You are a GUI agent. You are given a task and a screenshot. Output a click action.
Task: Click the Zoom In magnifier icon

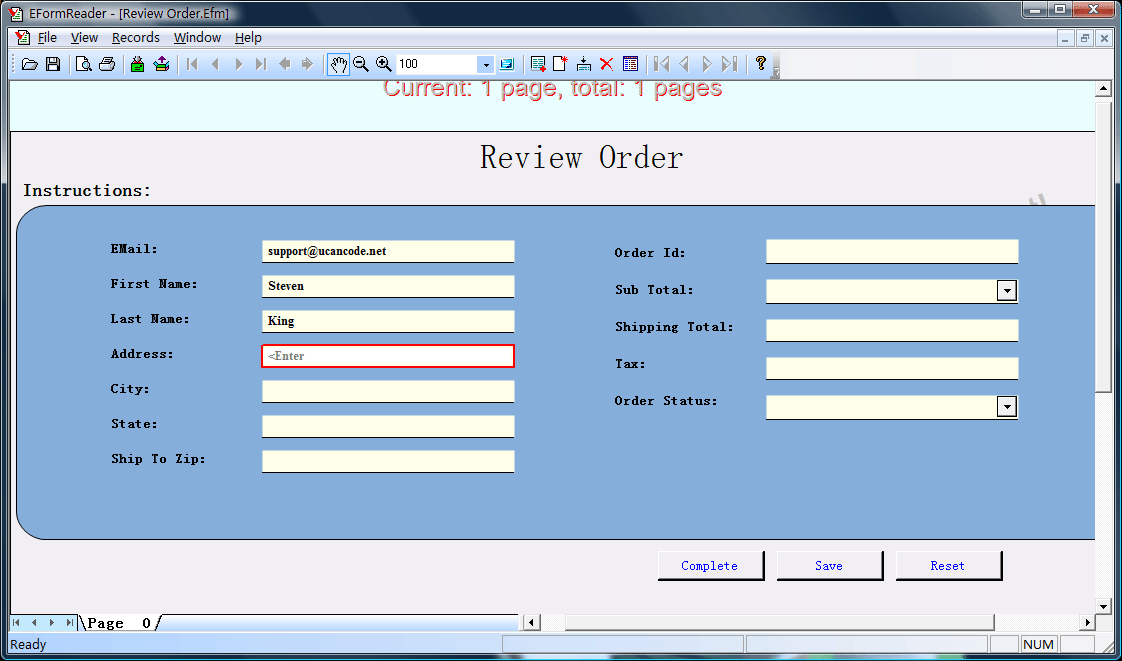(x=384, y=64)
